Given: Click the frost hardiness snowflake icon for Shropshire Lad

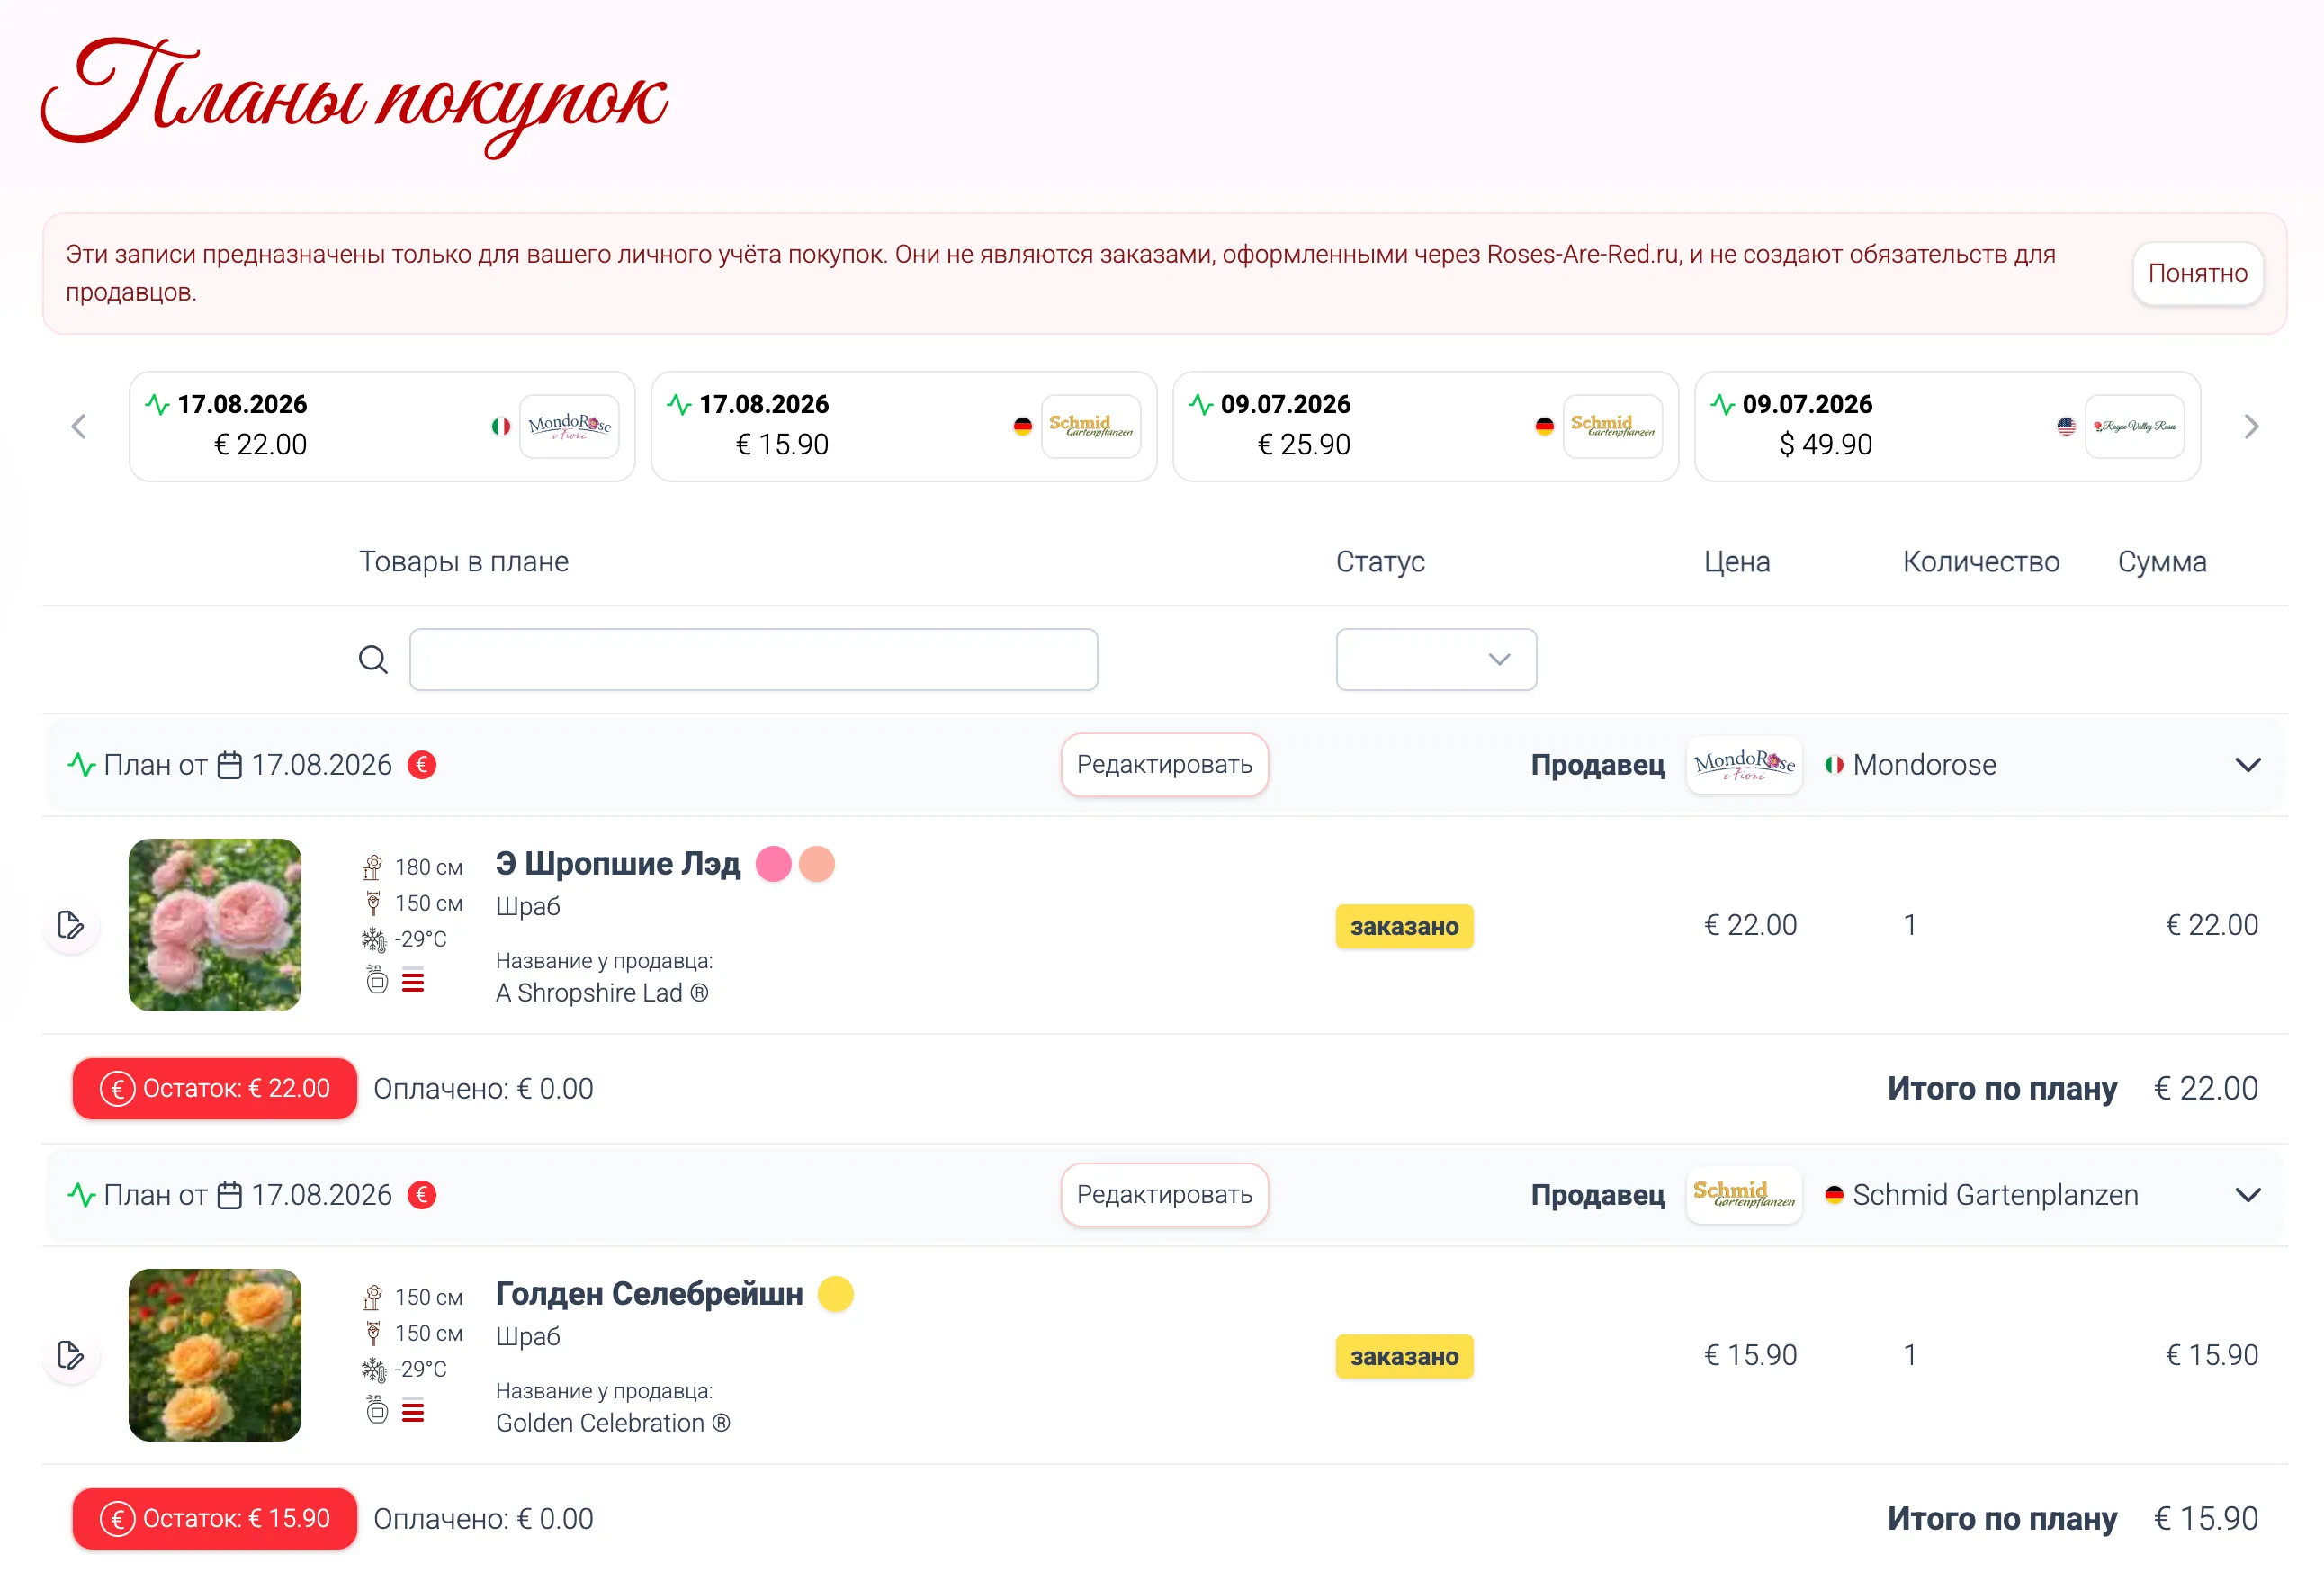Looking at the screenshot, I should [373, 939].
